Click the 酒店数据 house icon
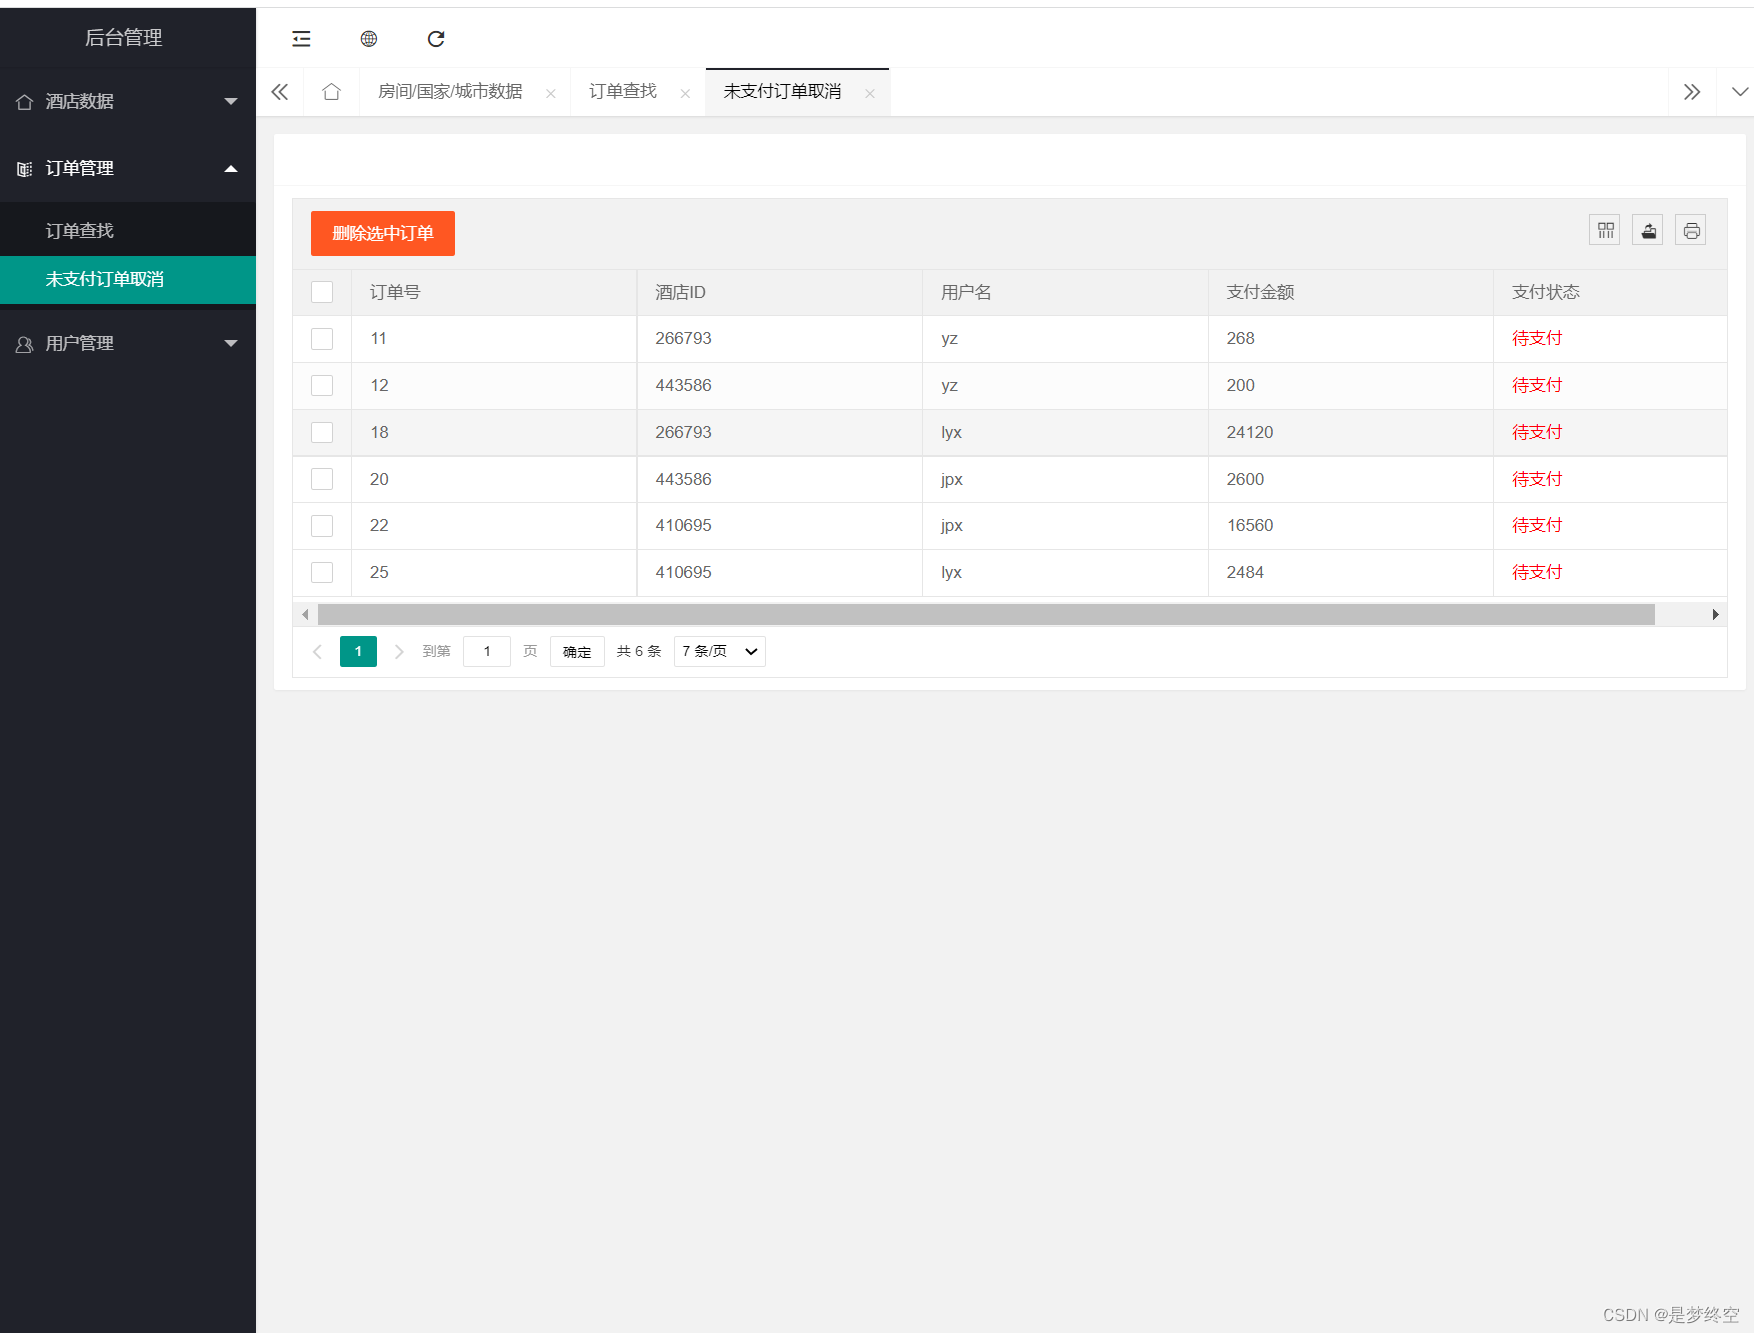This screenshot has width=1754, height=1333. [x=25, y=102]
